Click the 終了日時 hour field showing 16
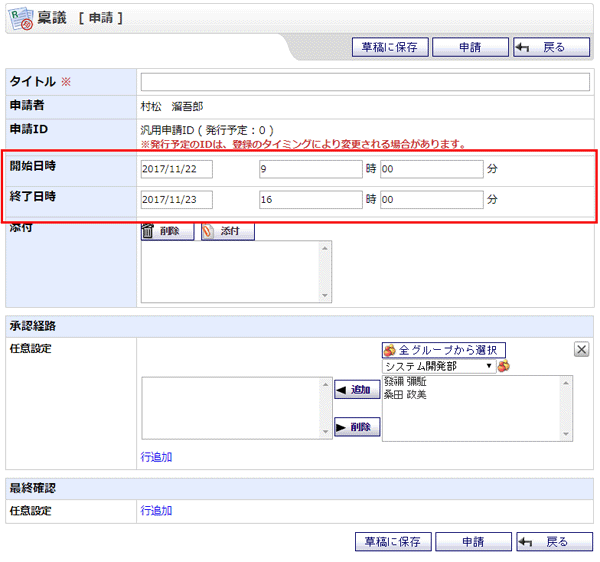Image resolution: width=600 pixels, height=562 pixels. [311, 200]
